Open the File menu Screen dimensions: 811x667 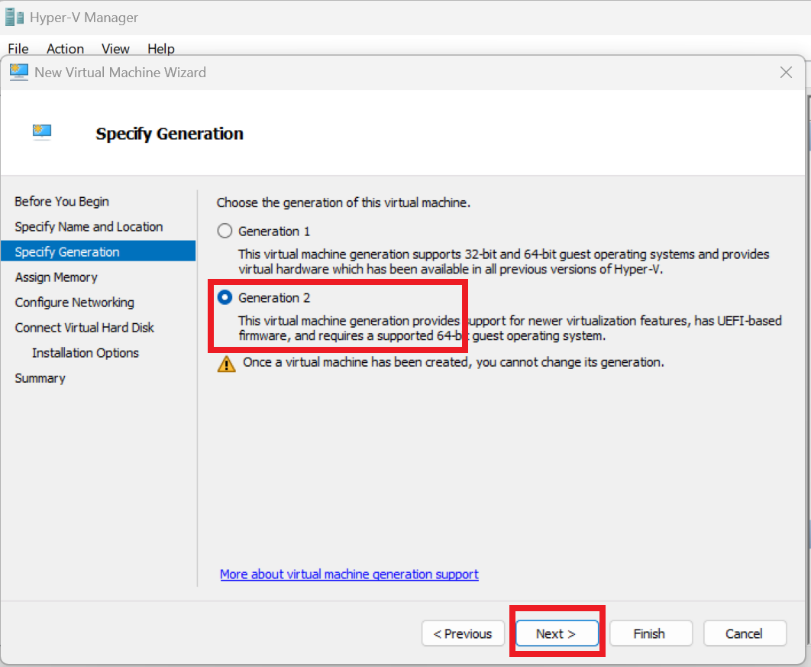18,48
